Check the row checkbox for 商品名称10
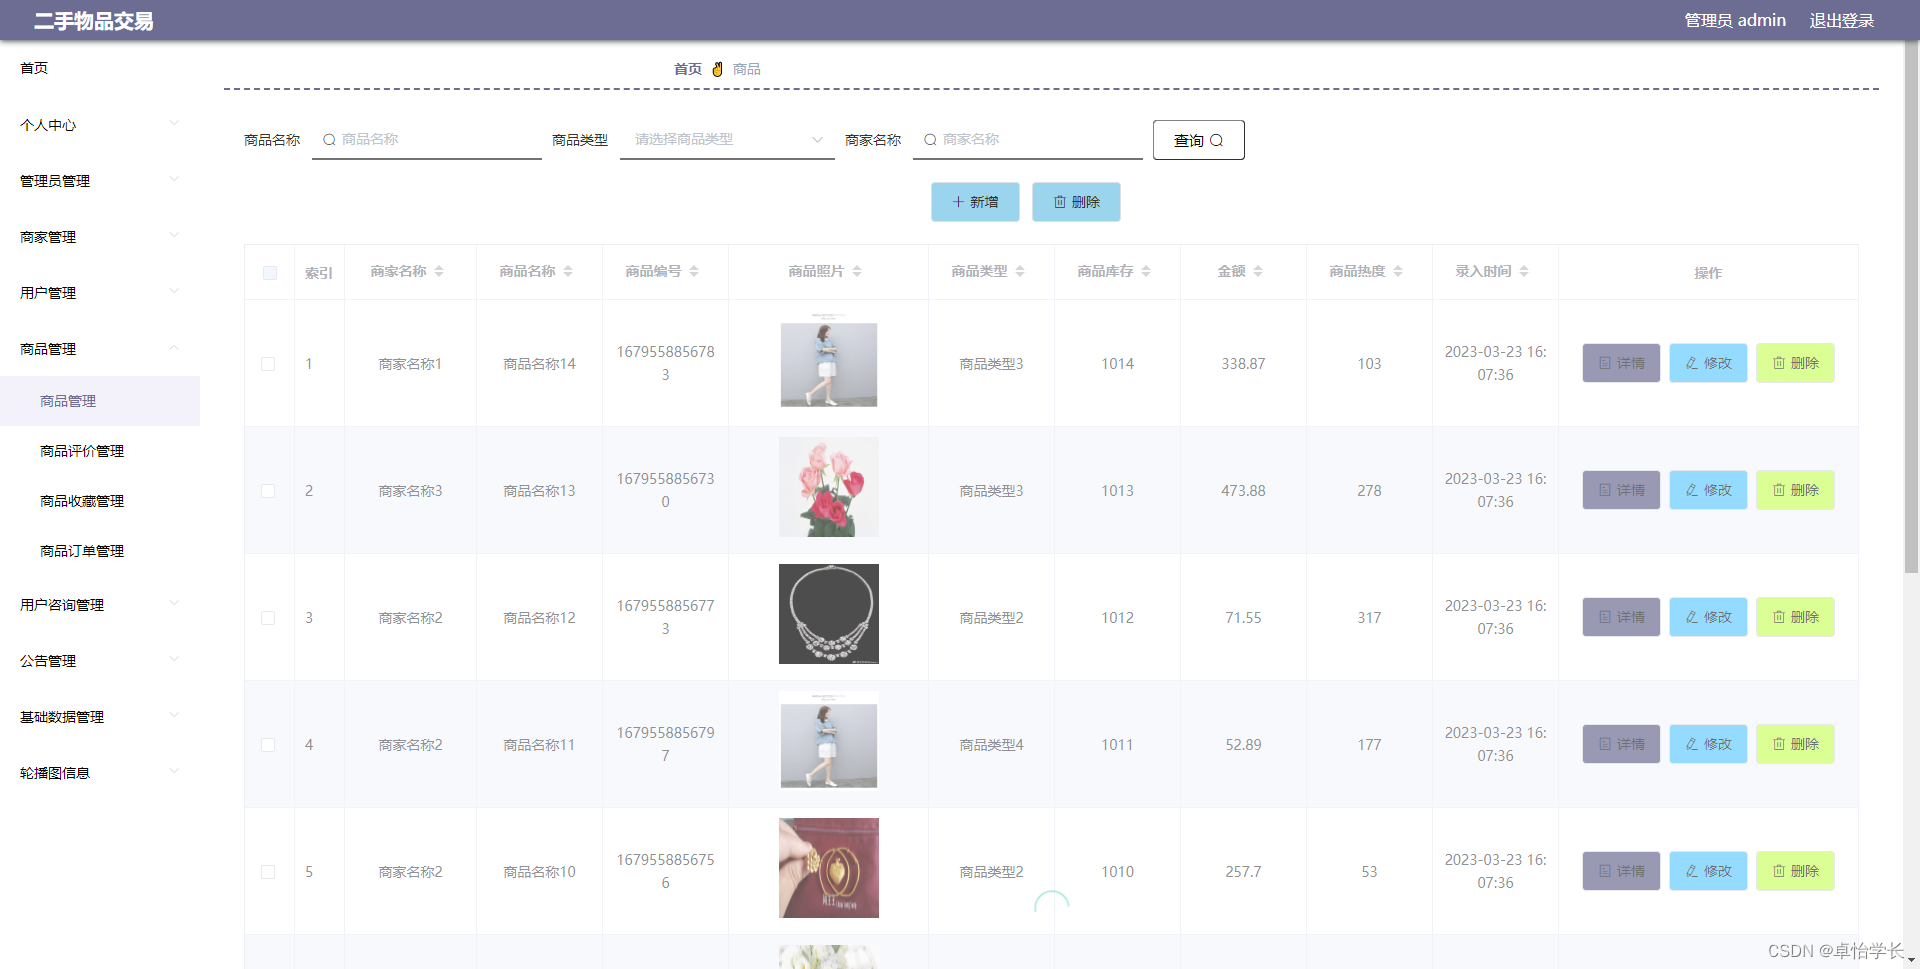The height and width of the screenshot is (969, 1920). (x=268, y=872)
